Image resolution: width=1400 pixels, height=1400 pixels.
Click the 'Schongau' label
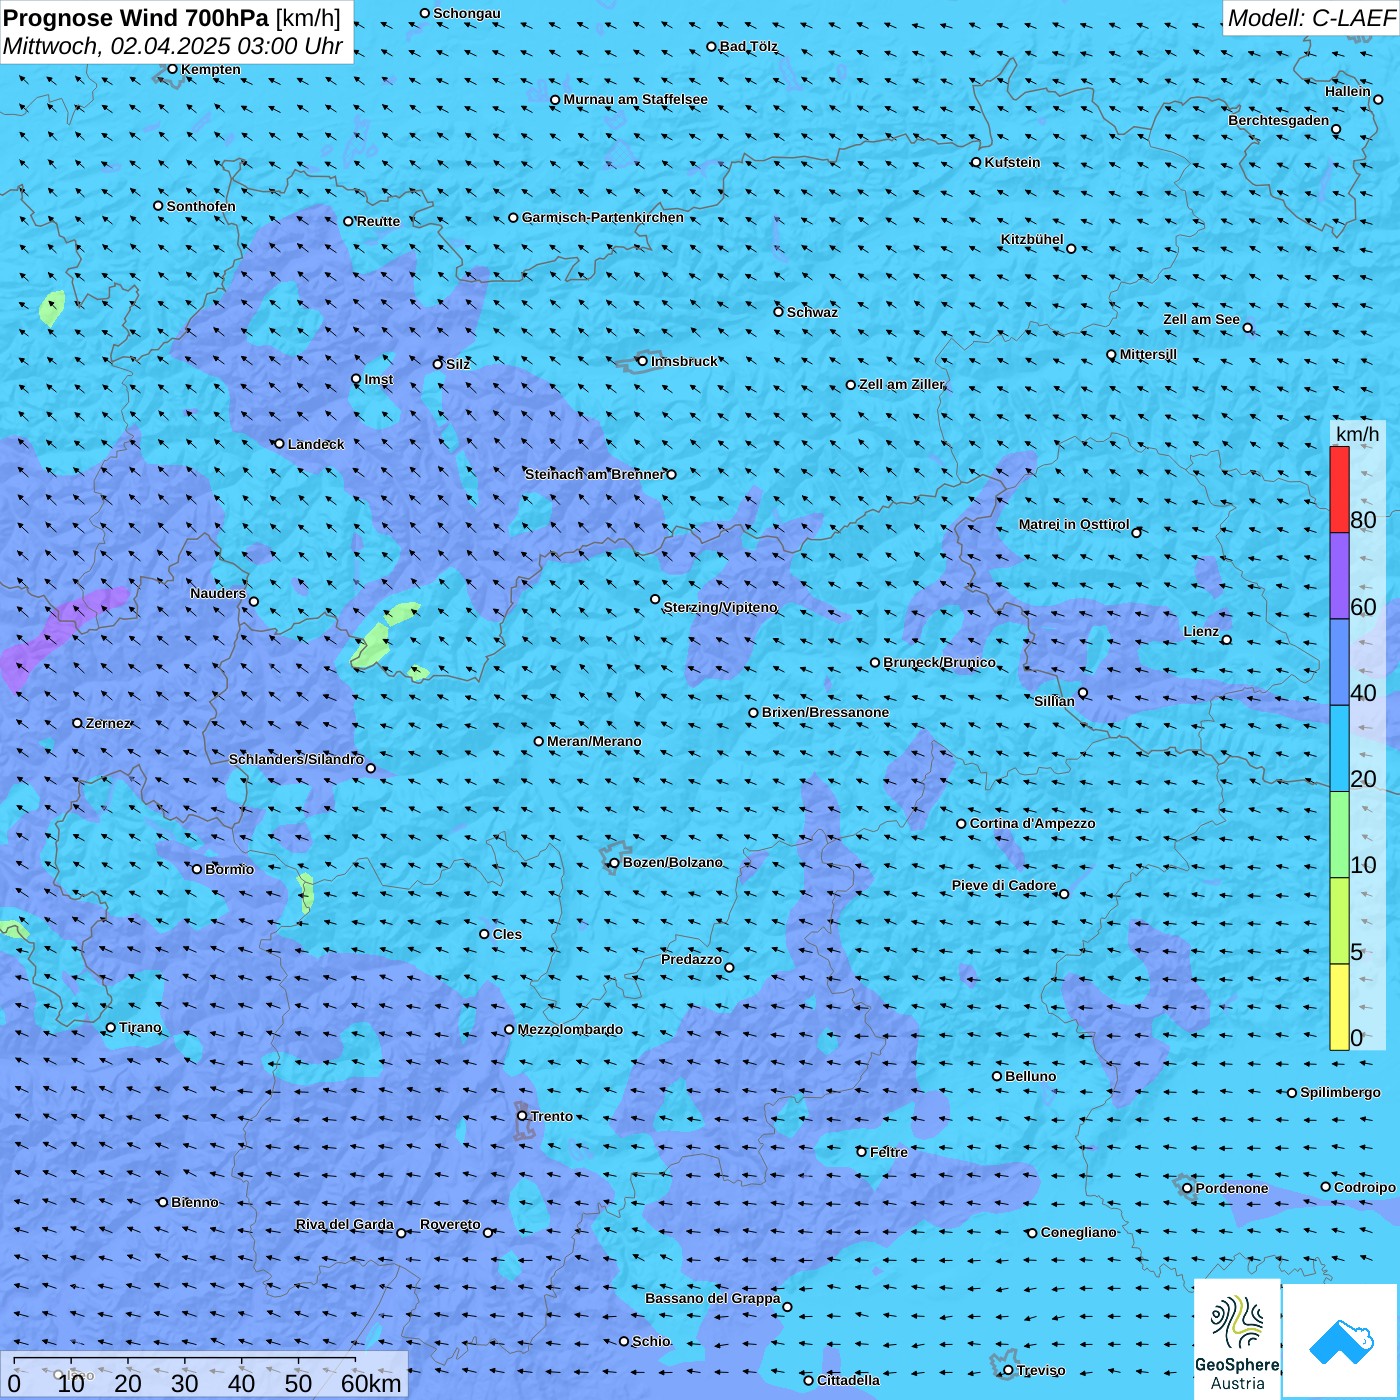coord(466,13)
